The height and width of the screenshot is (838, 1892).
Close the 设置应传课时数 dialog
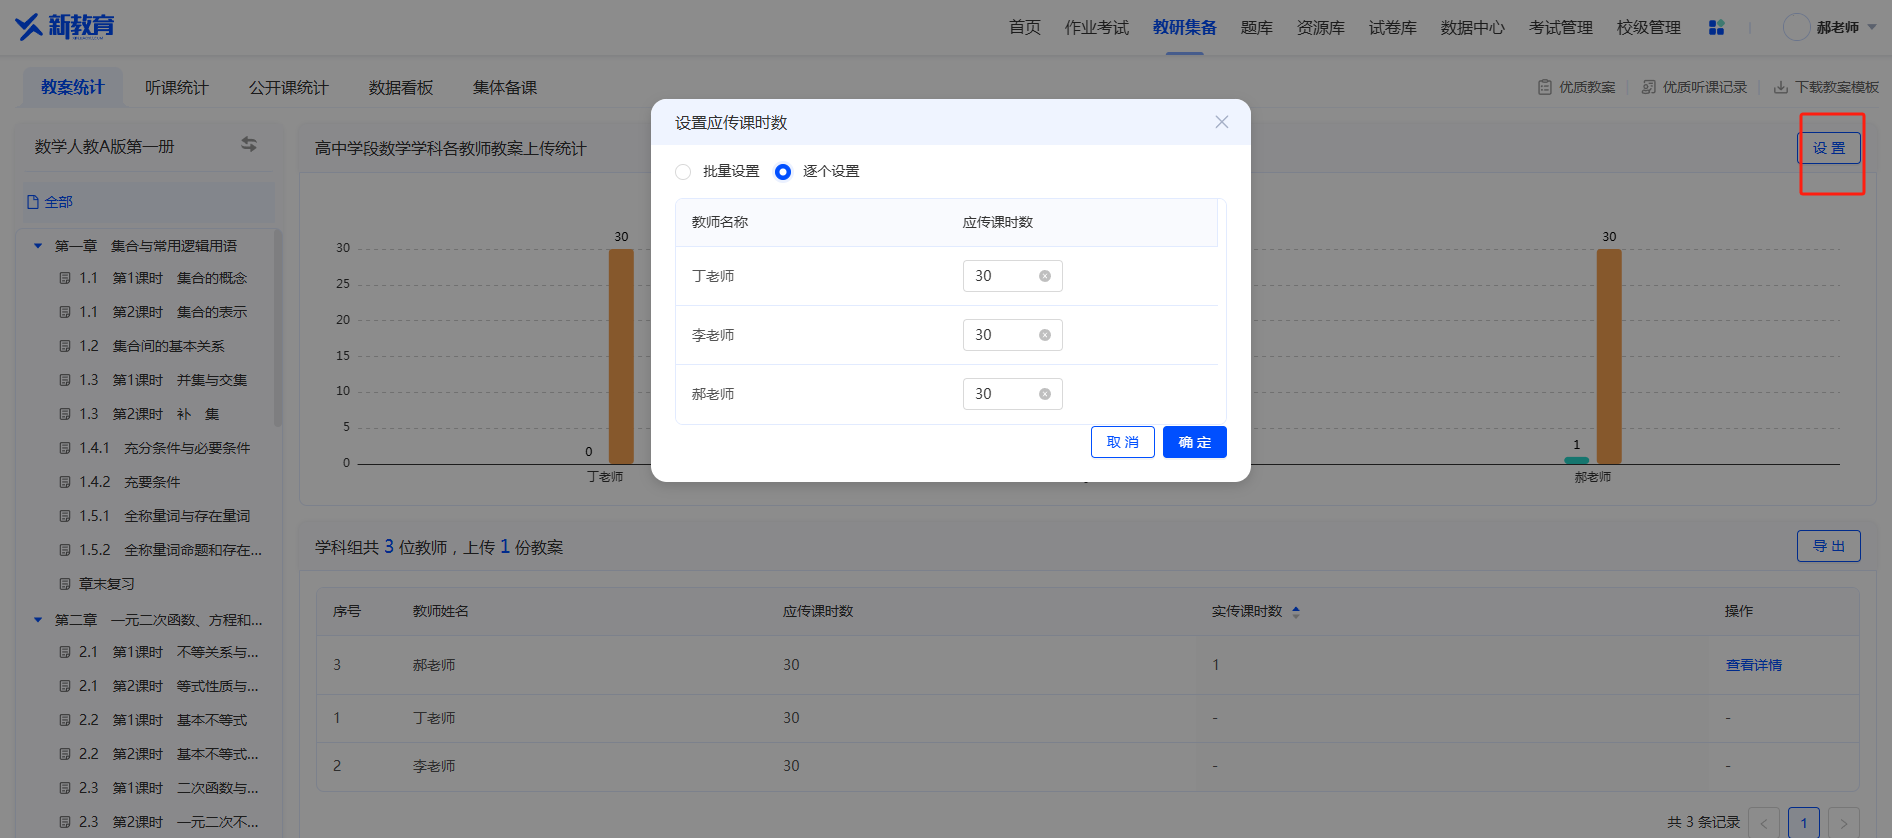(1221, 122)
